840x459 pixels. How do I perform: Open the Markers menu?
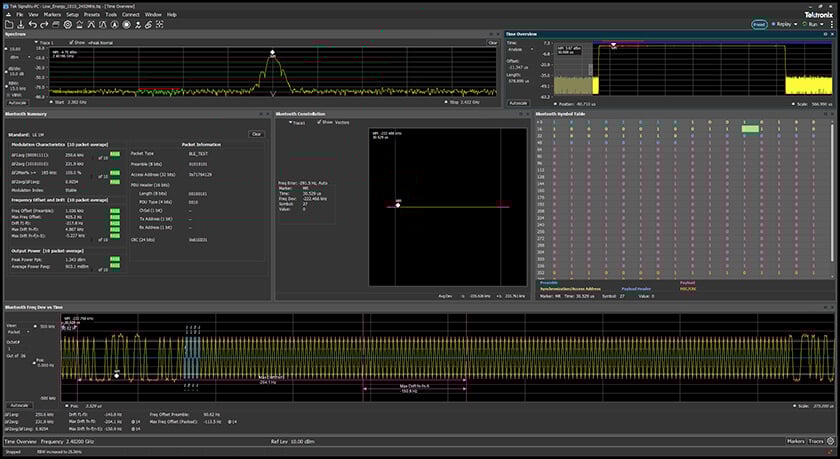tap(52, 15)
